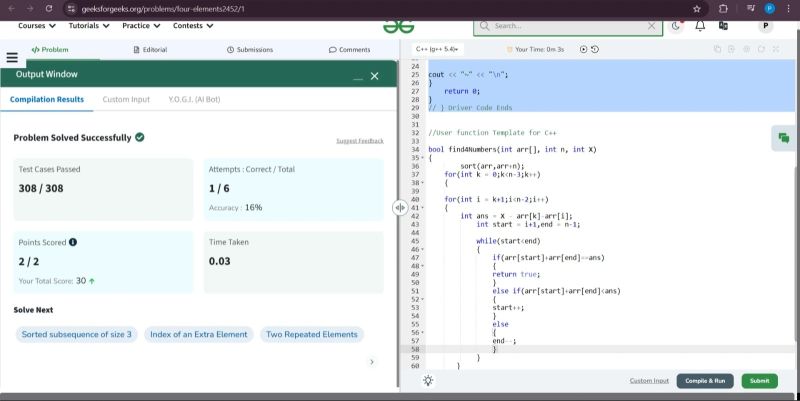This screenshot has width=800, height=401.
Task: Collapse code fold at line 48
Action: pyautogui.click(x=423, y=266)
